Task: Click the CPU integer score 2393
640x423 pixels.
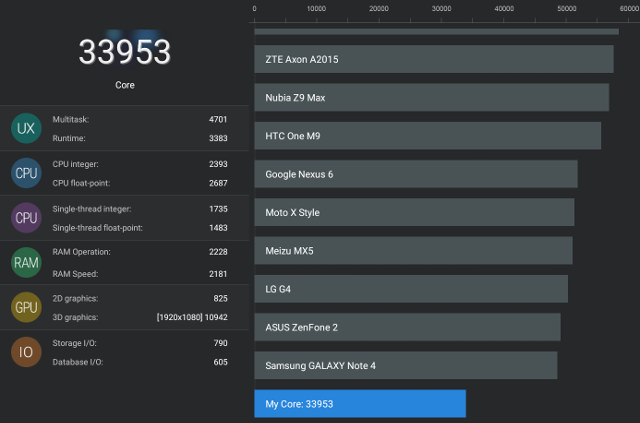Action: point(218,164)
